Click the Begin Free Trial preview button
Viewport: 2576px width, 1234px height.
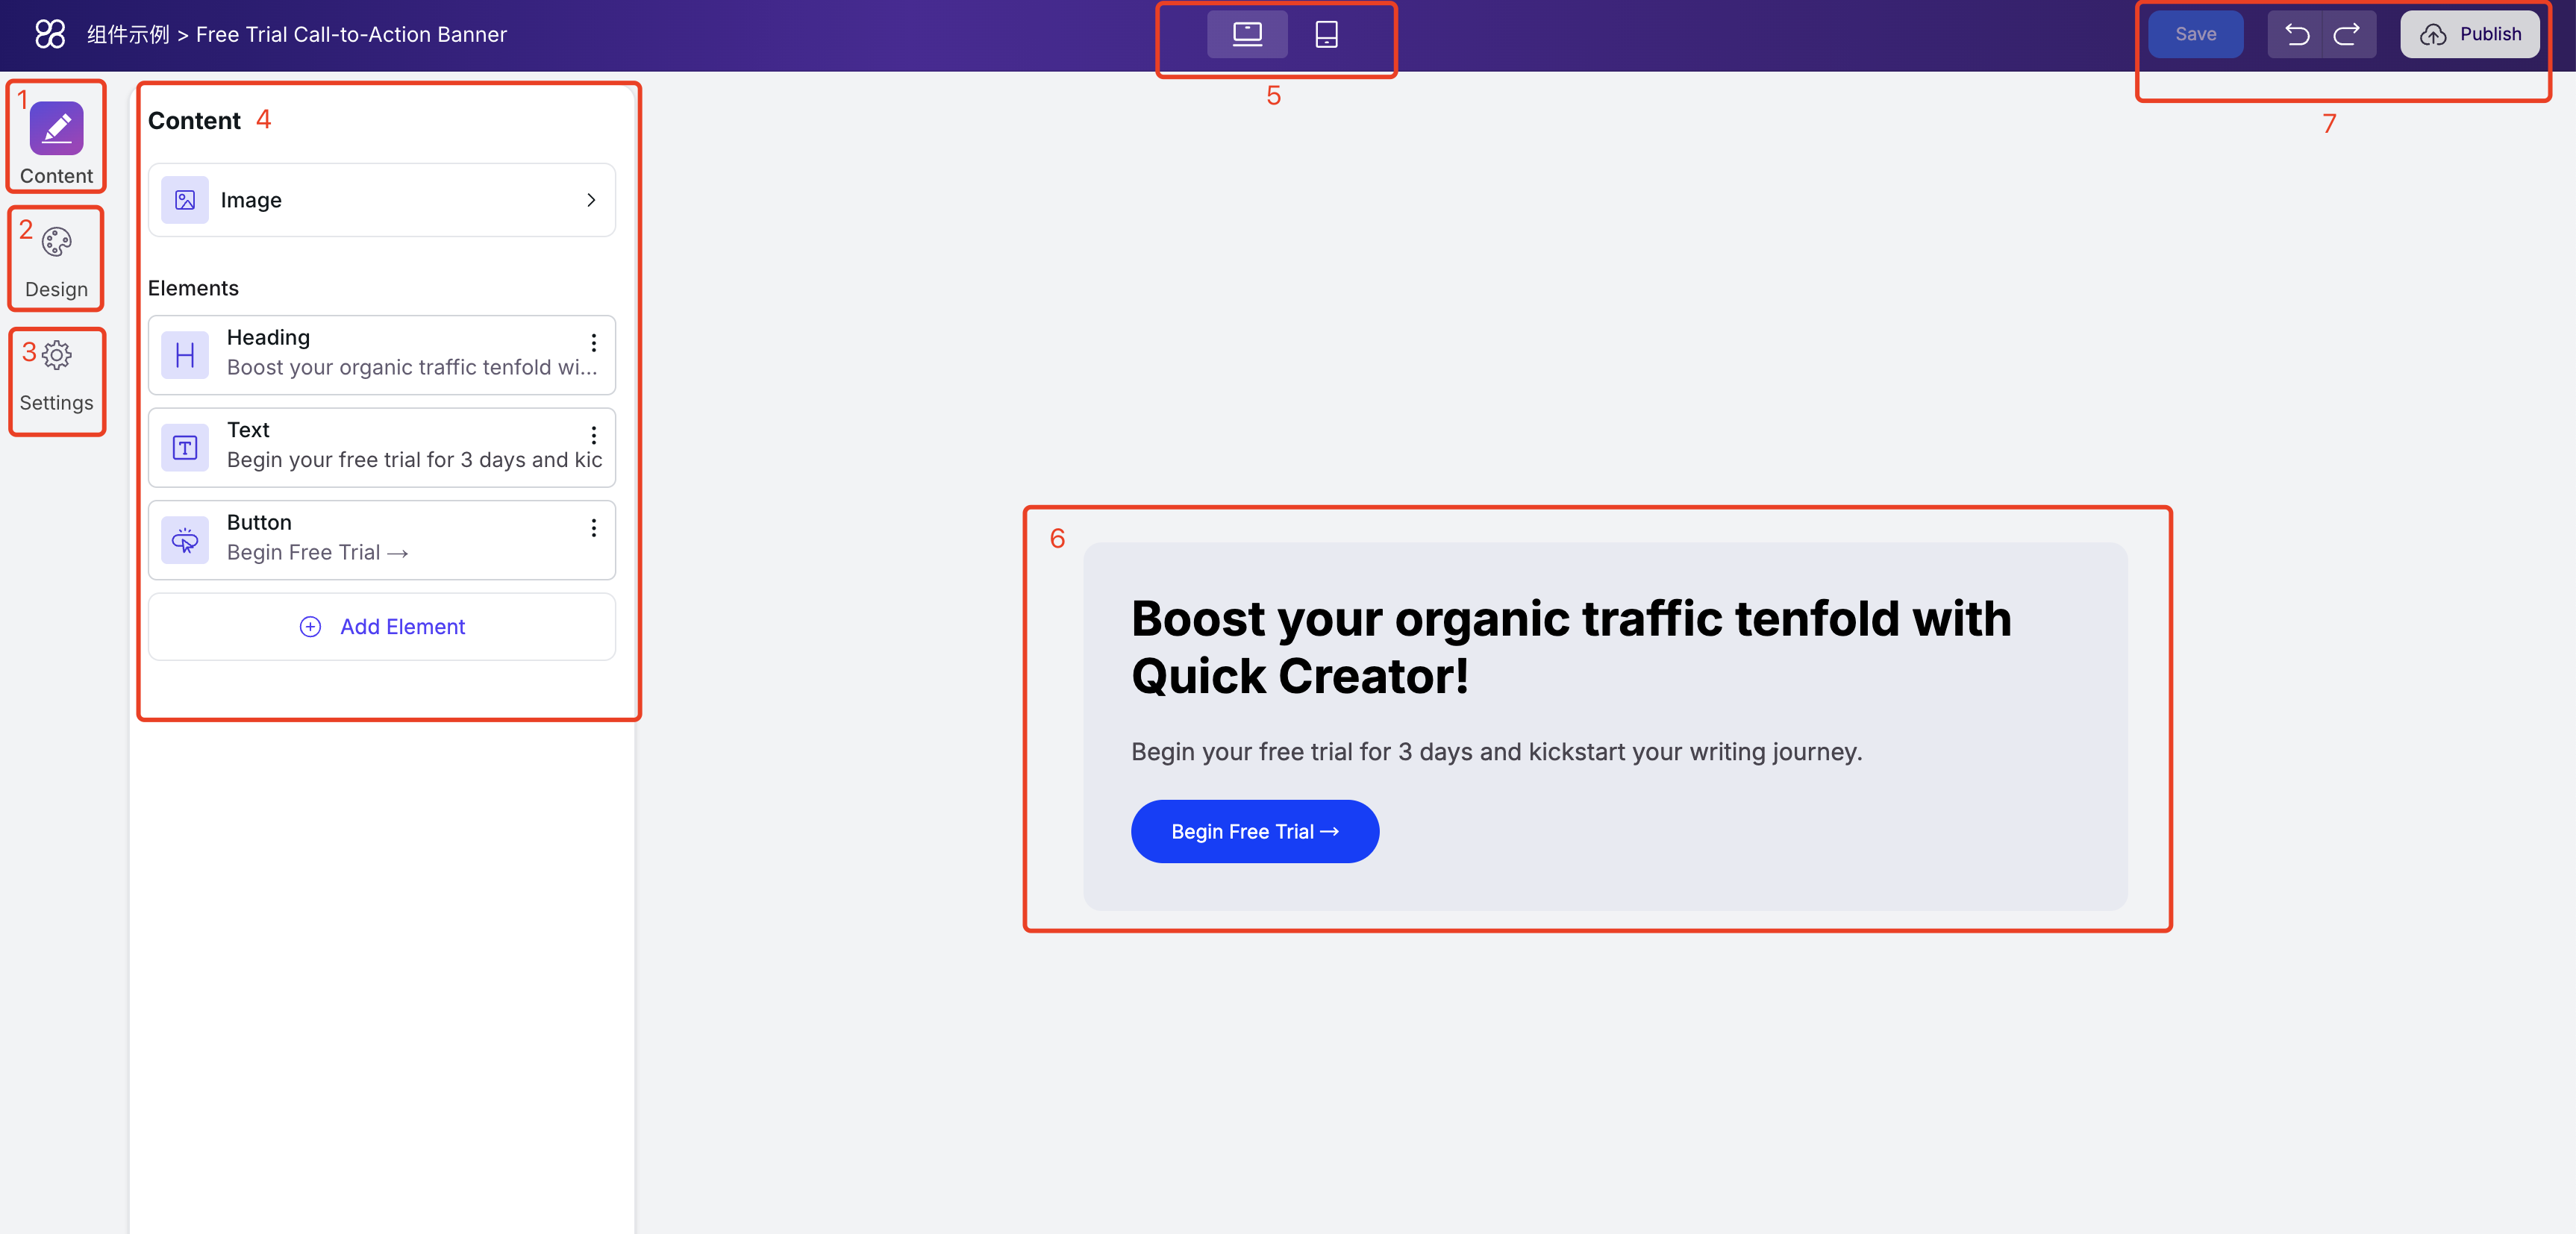click(1254, 832)
